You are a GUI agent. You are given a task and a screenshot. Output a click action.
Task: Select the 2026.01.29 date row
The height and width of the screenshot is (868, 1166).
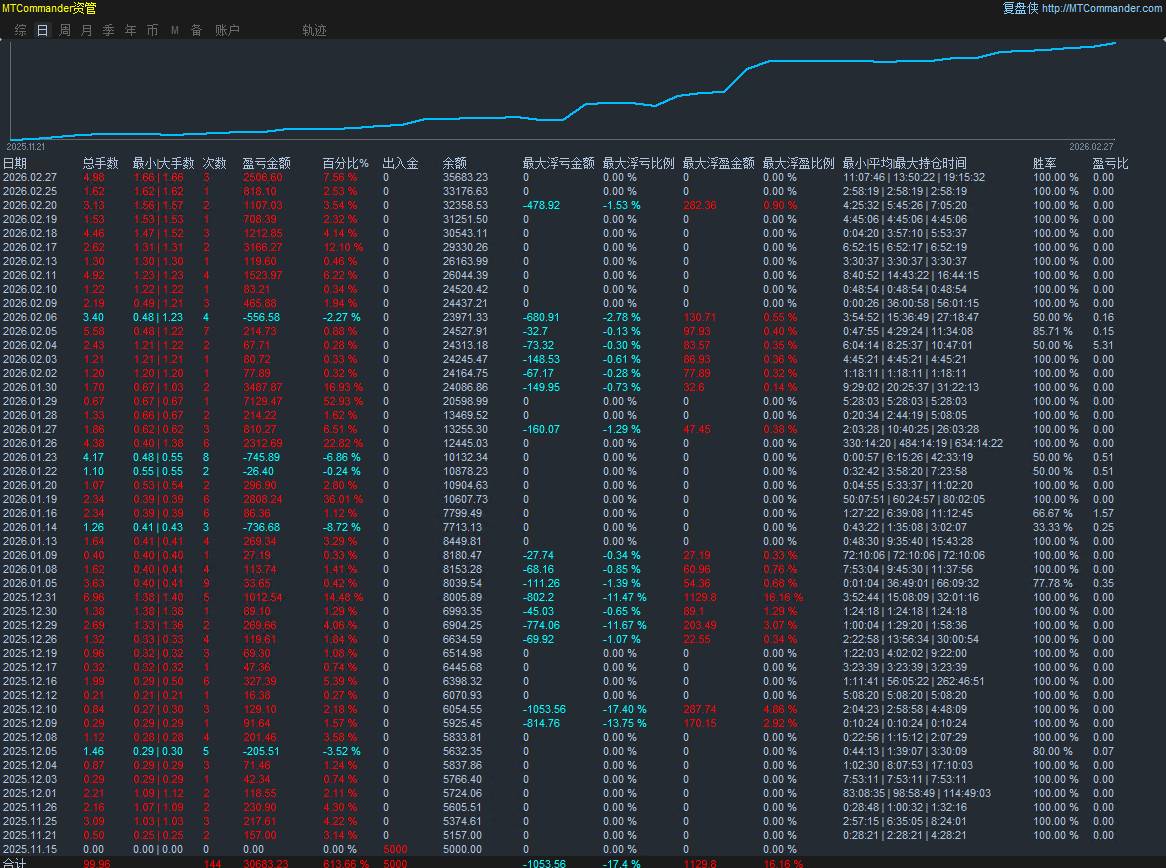[29, 401]
